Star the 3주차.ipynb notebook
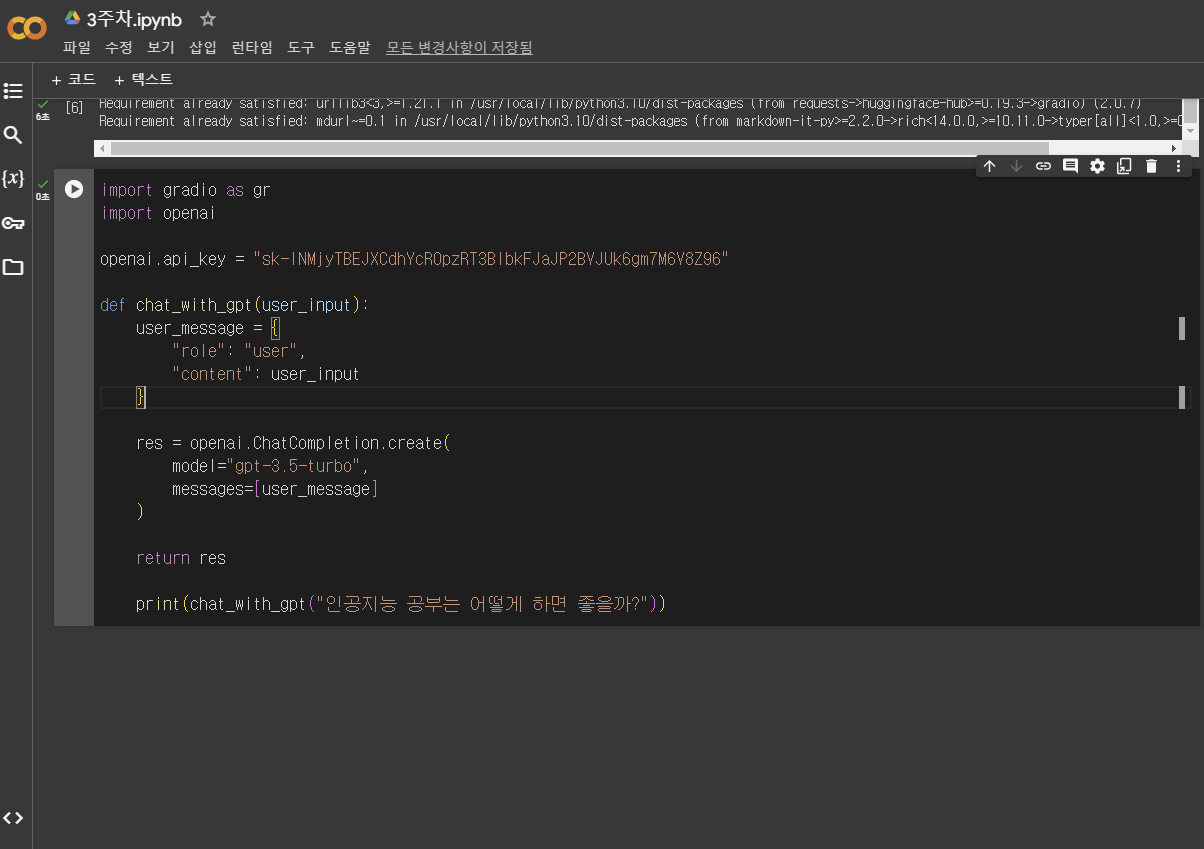Screen dimensions: 1204x849 pyautogui.click(x=208, y=18)
